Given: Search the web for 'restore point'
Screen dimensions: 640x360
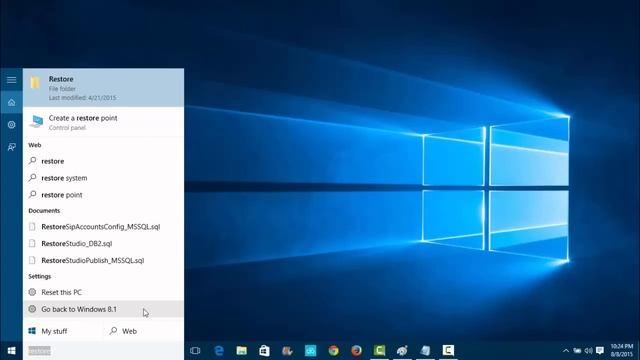Looking at the screenshot, I should [103, 195].
